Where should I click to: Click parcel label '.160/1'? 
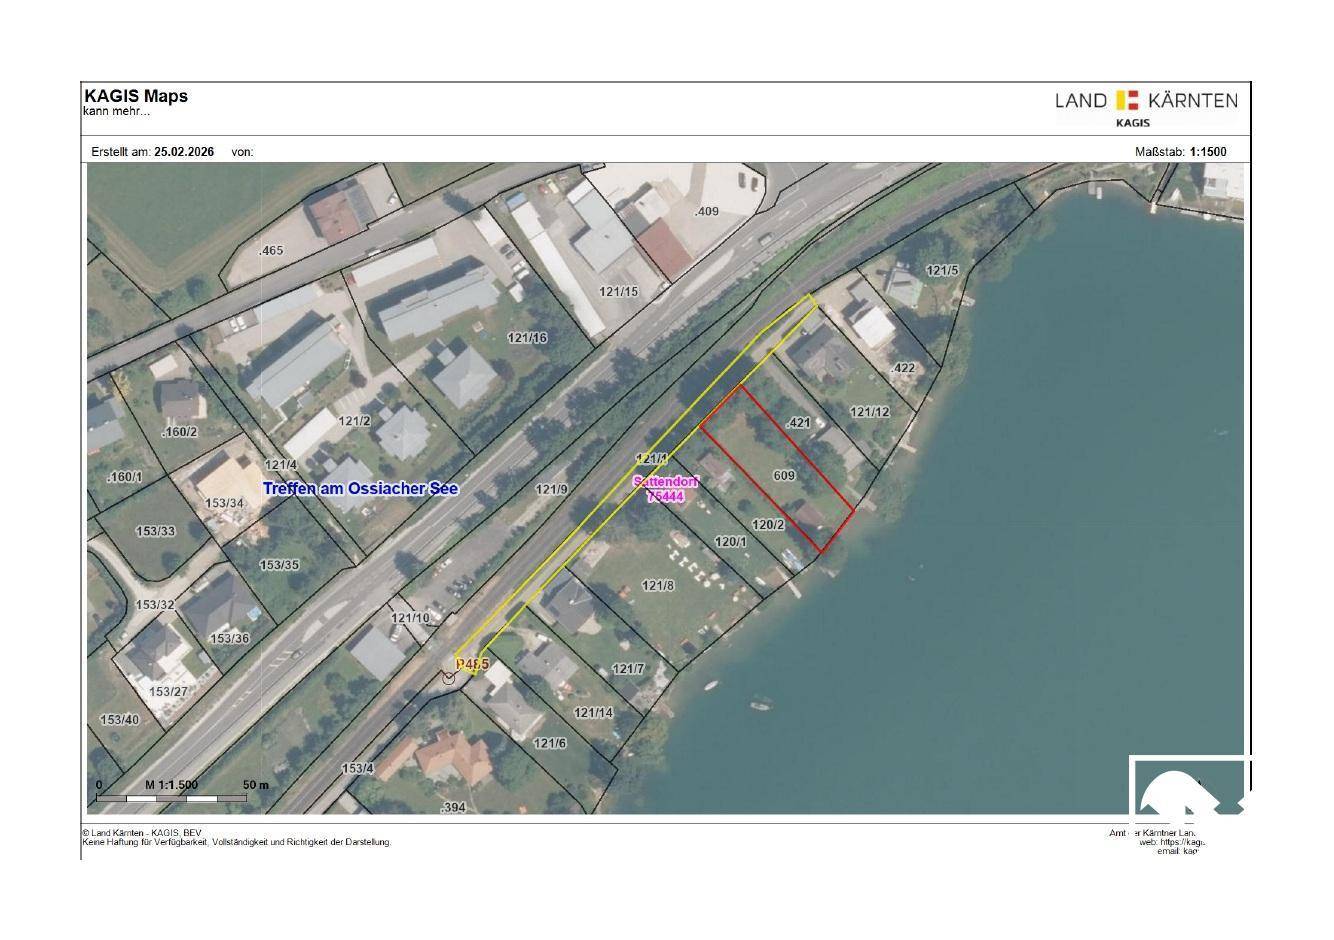(125, 478)
